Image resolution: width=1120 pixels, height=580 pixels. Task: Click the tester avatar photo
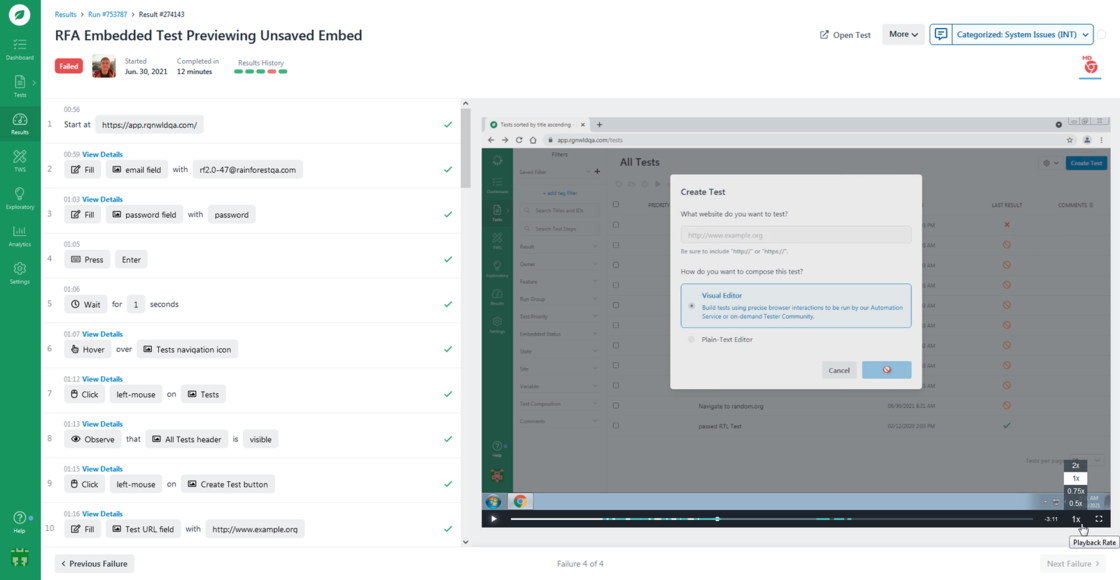tap(104, 66)
